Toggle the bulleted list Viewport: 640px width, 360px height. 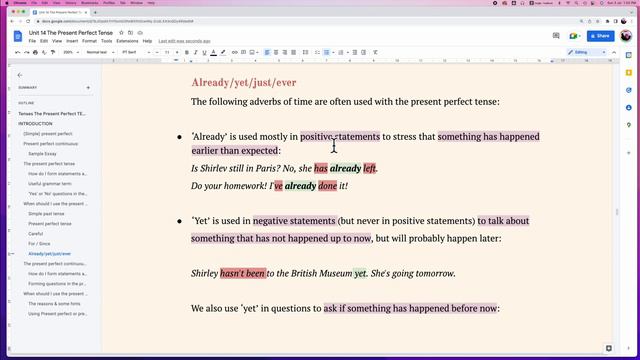click(x=327, y=53)
